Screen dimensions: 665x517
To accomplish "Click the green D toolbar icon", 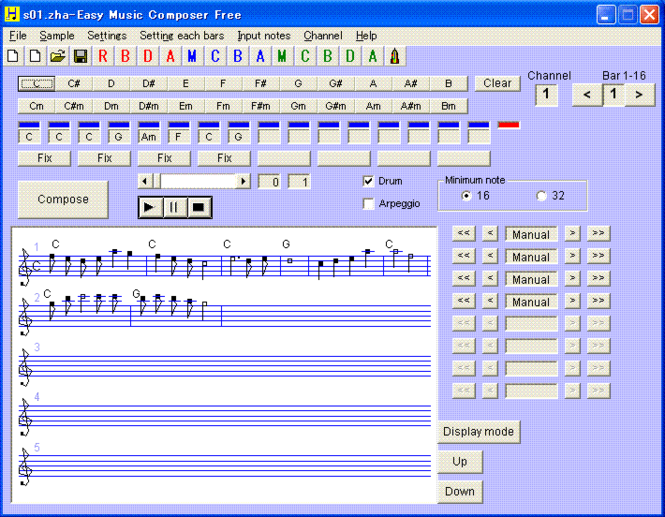I will click(x=350, y=56).
